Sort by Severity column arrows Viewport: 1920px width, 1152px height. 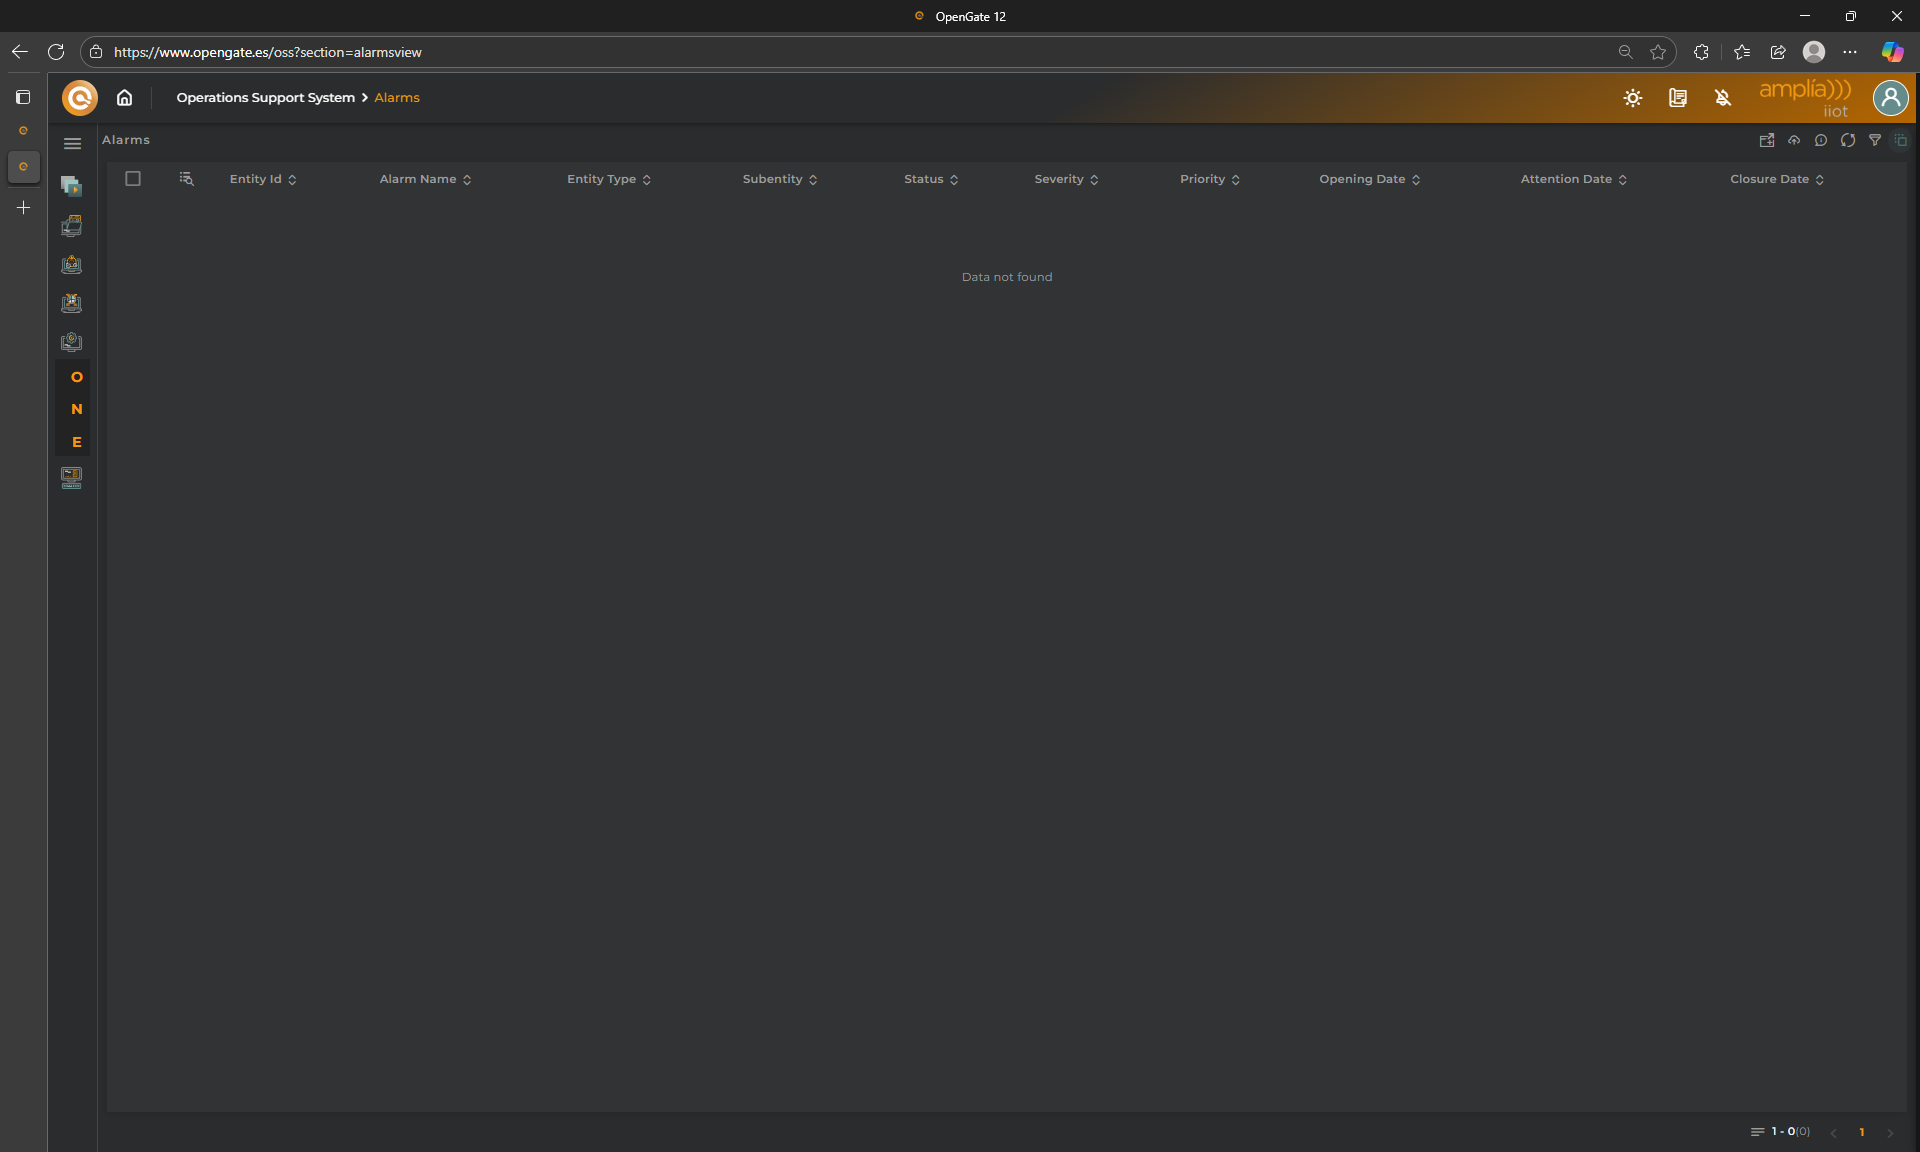pyautogui.click(x=1094, y=180)
